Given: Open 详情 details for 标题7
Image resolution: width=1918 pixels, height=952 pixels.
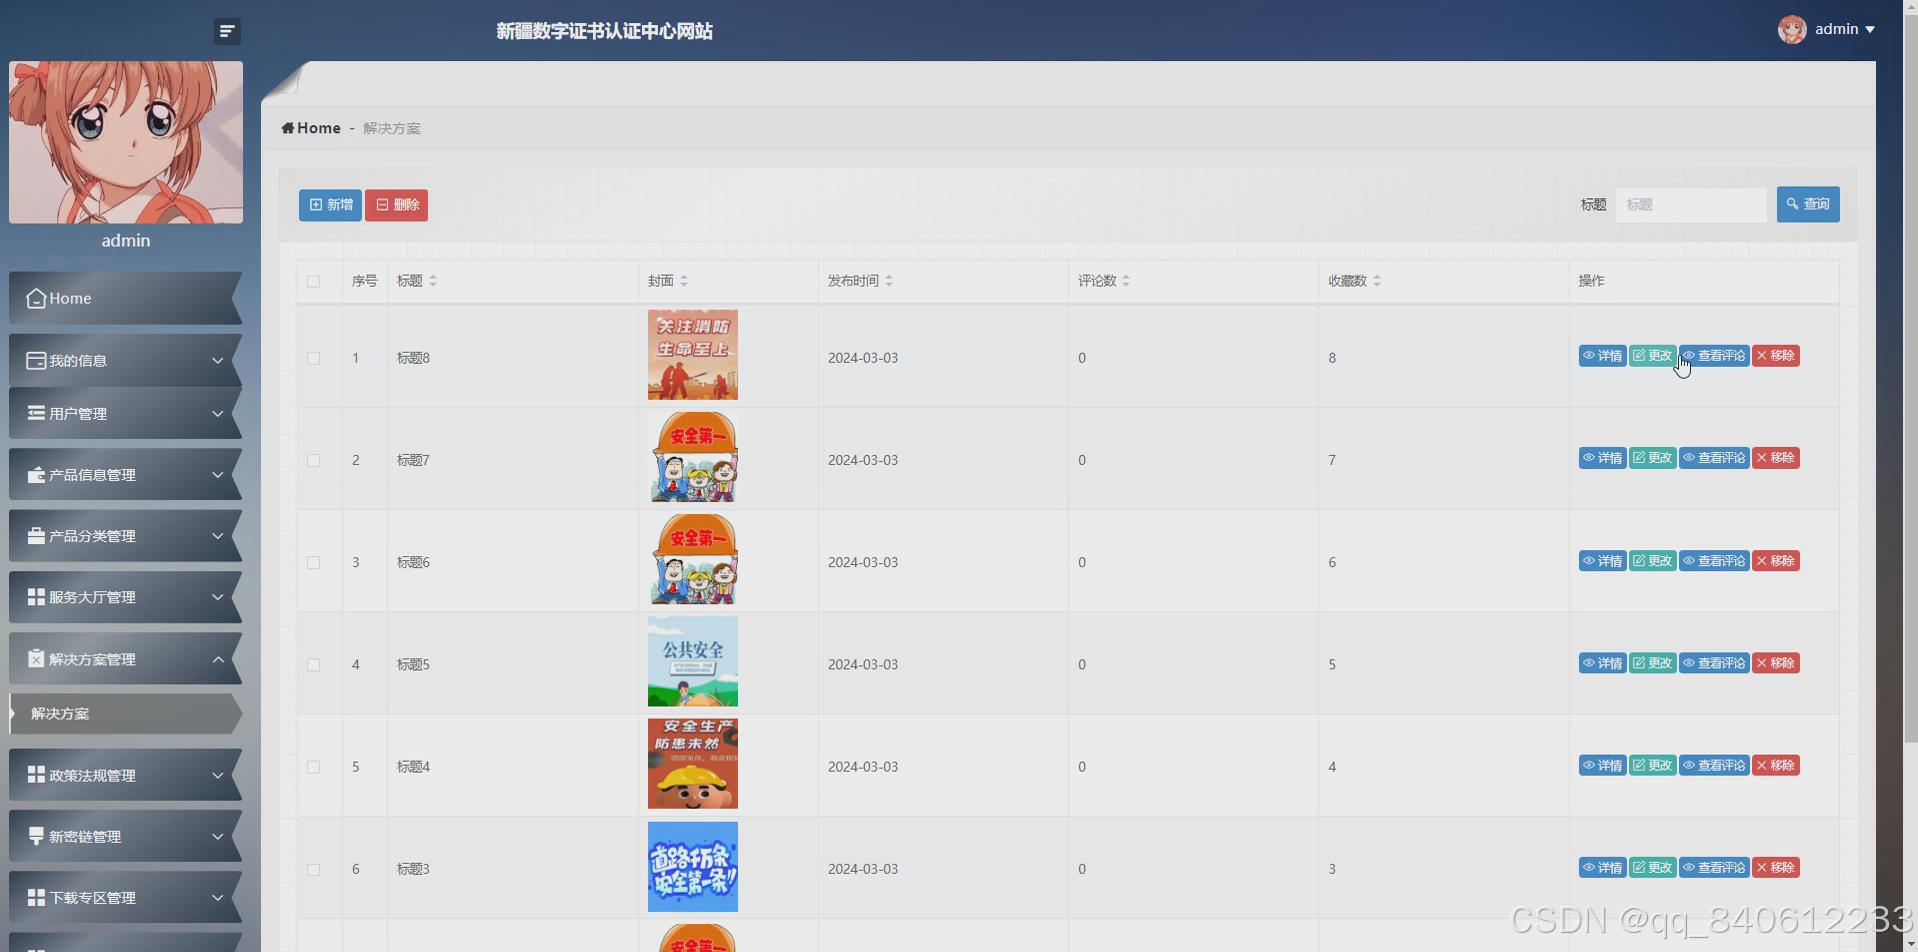Looking at the screenshot, I should point(1602,458).
